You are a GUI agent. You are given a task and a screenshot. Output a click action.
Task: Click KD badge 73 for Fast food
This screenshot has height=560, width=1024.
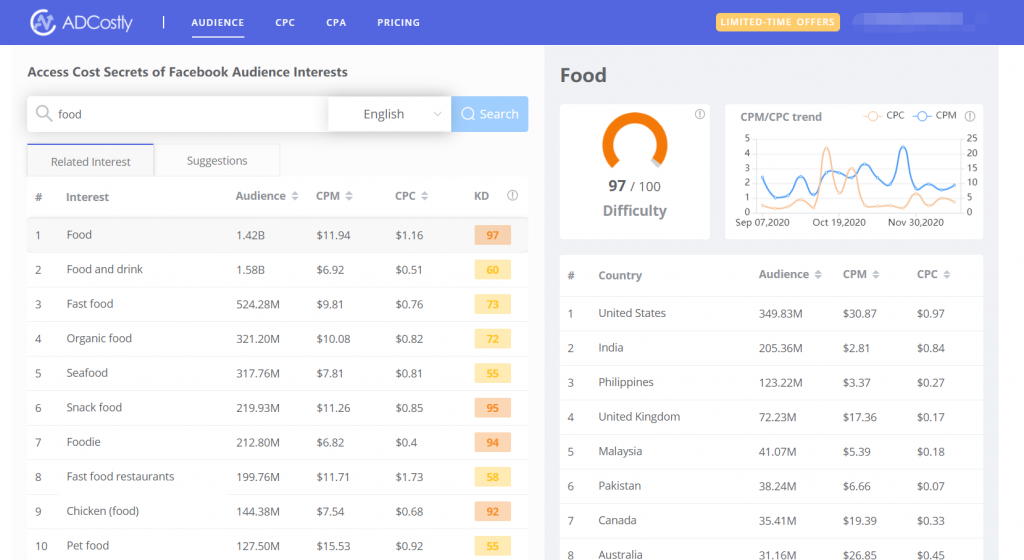[492, 304]
